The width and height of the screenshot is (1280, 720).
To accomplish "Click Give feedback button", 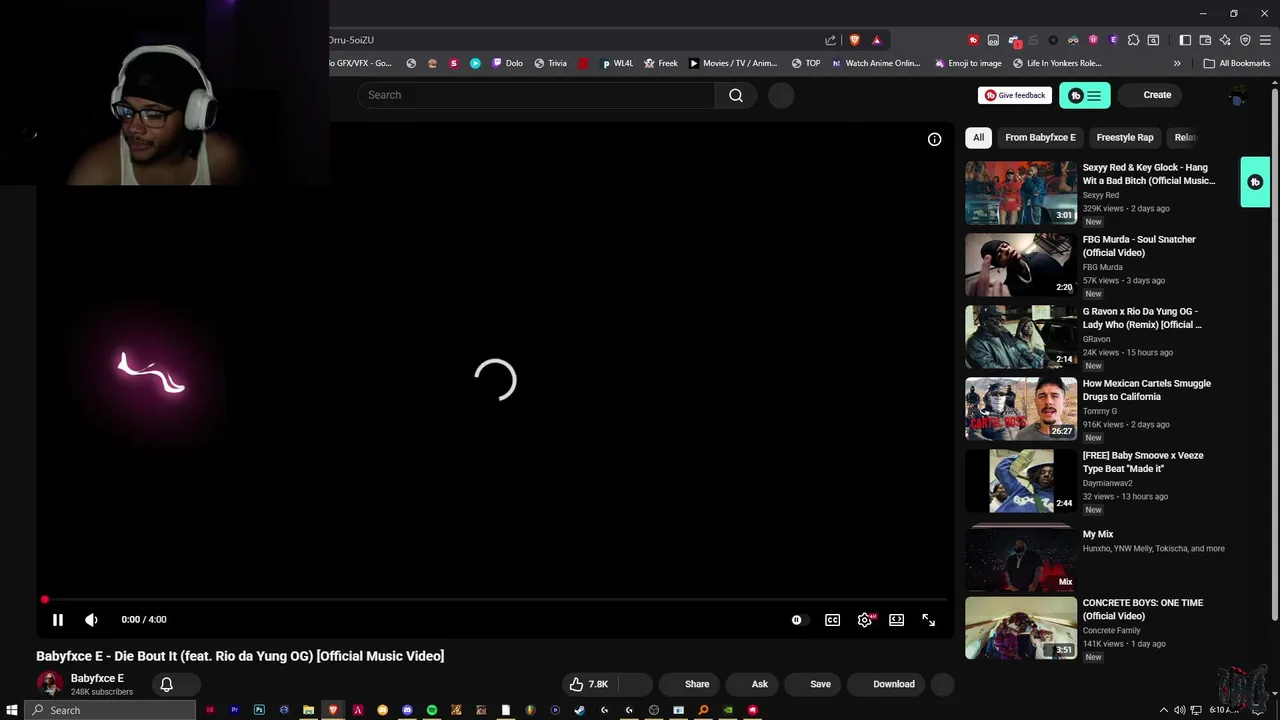I will (1015, 95).
